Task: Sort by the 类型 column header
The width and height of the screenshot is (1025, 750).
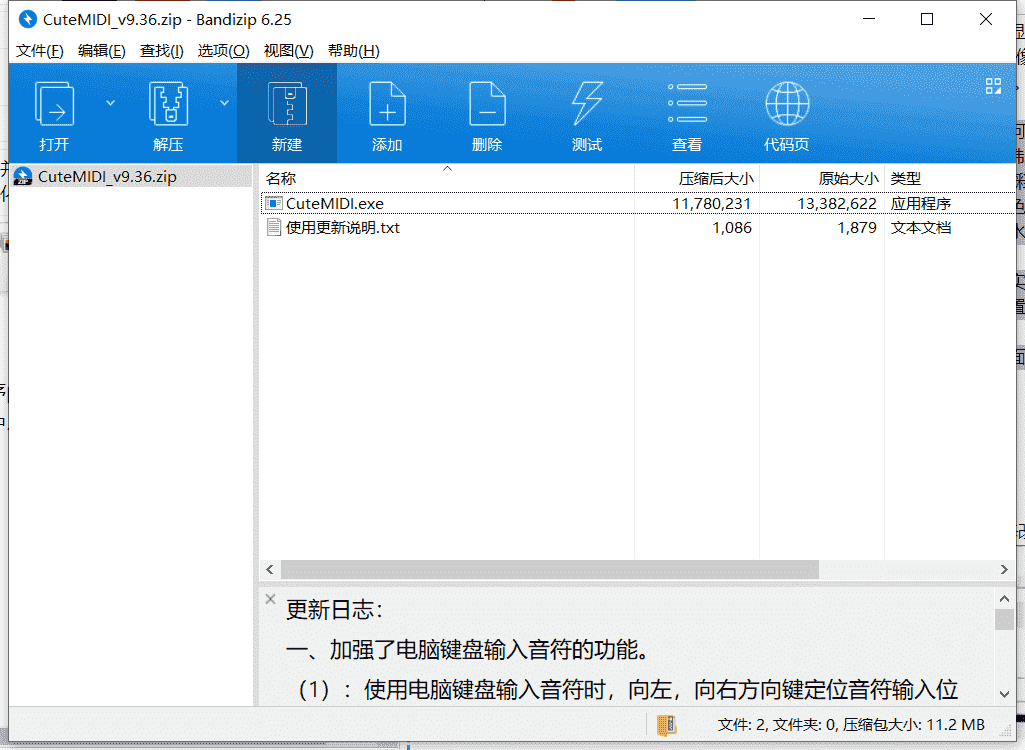Action: pyautogui.click(x=949, y=178)
